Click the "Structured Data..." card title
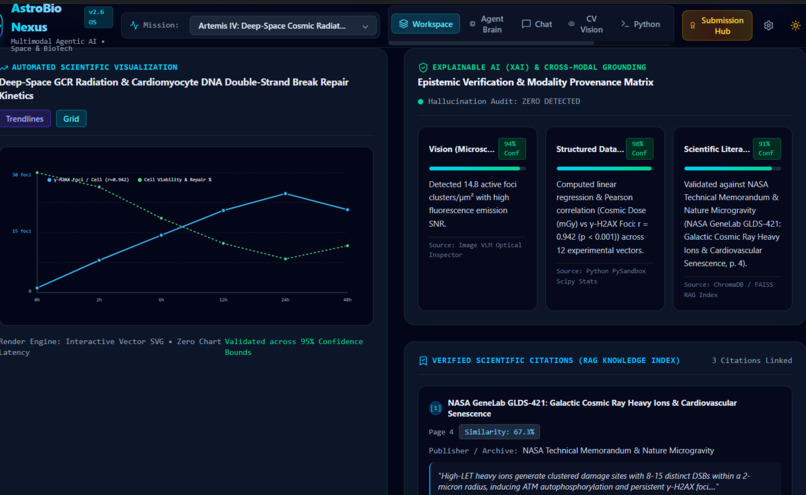This screenshot has width=806, height=495. pos(590,149)
